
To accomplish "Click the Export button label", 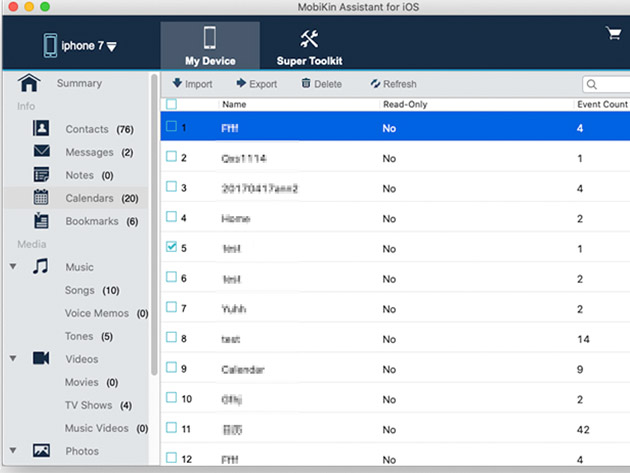I will 263,84.
